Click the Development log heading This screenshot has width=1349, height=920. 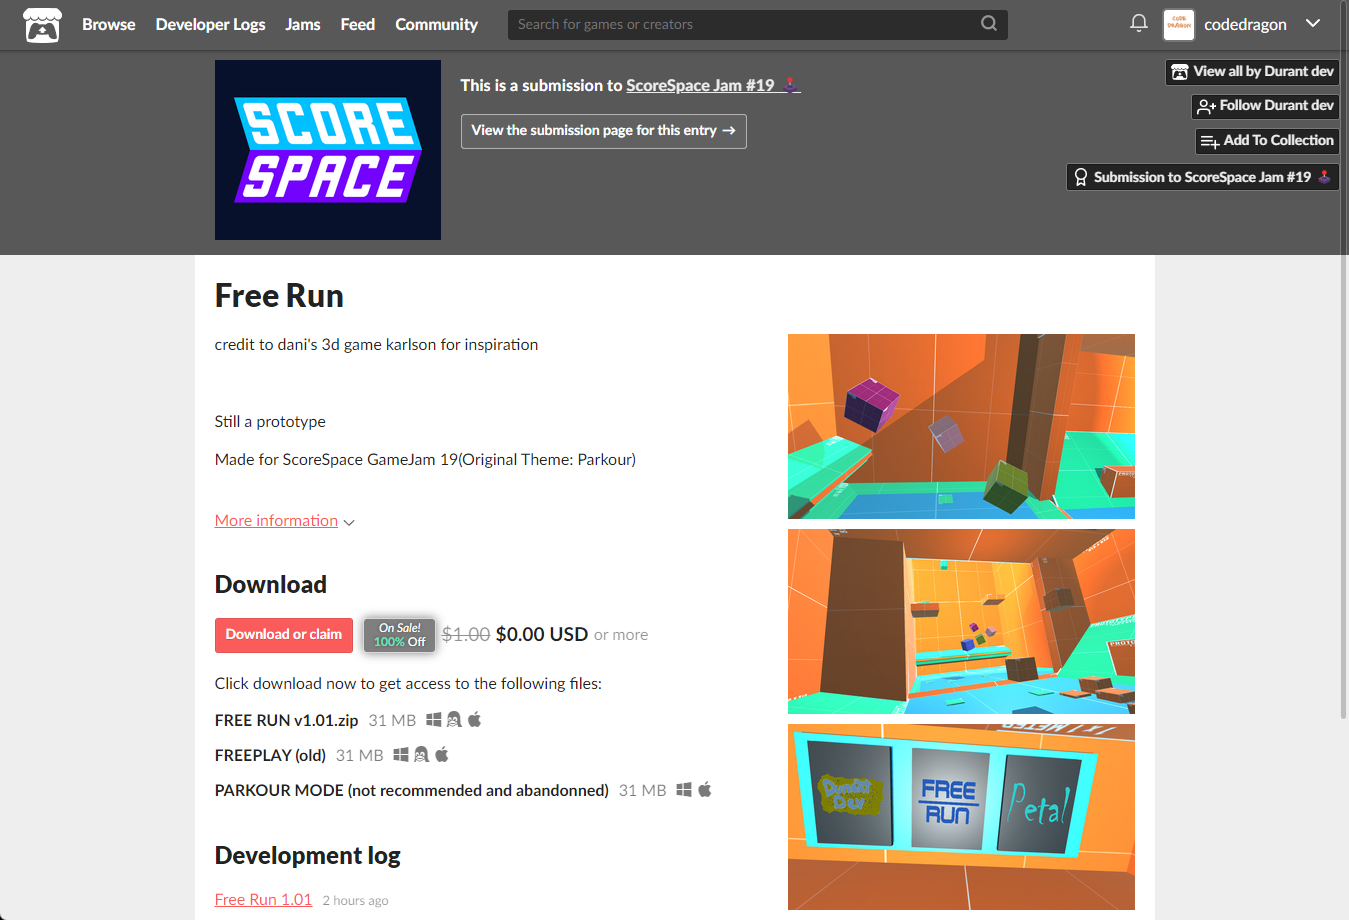[x=308, y=855]
